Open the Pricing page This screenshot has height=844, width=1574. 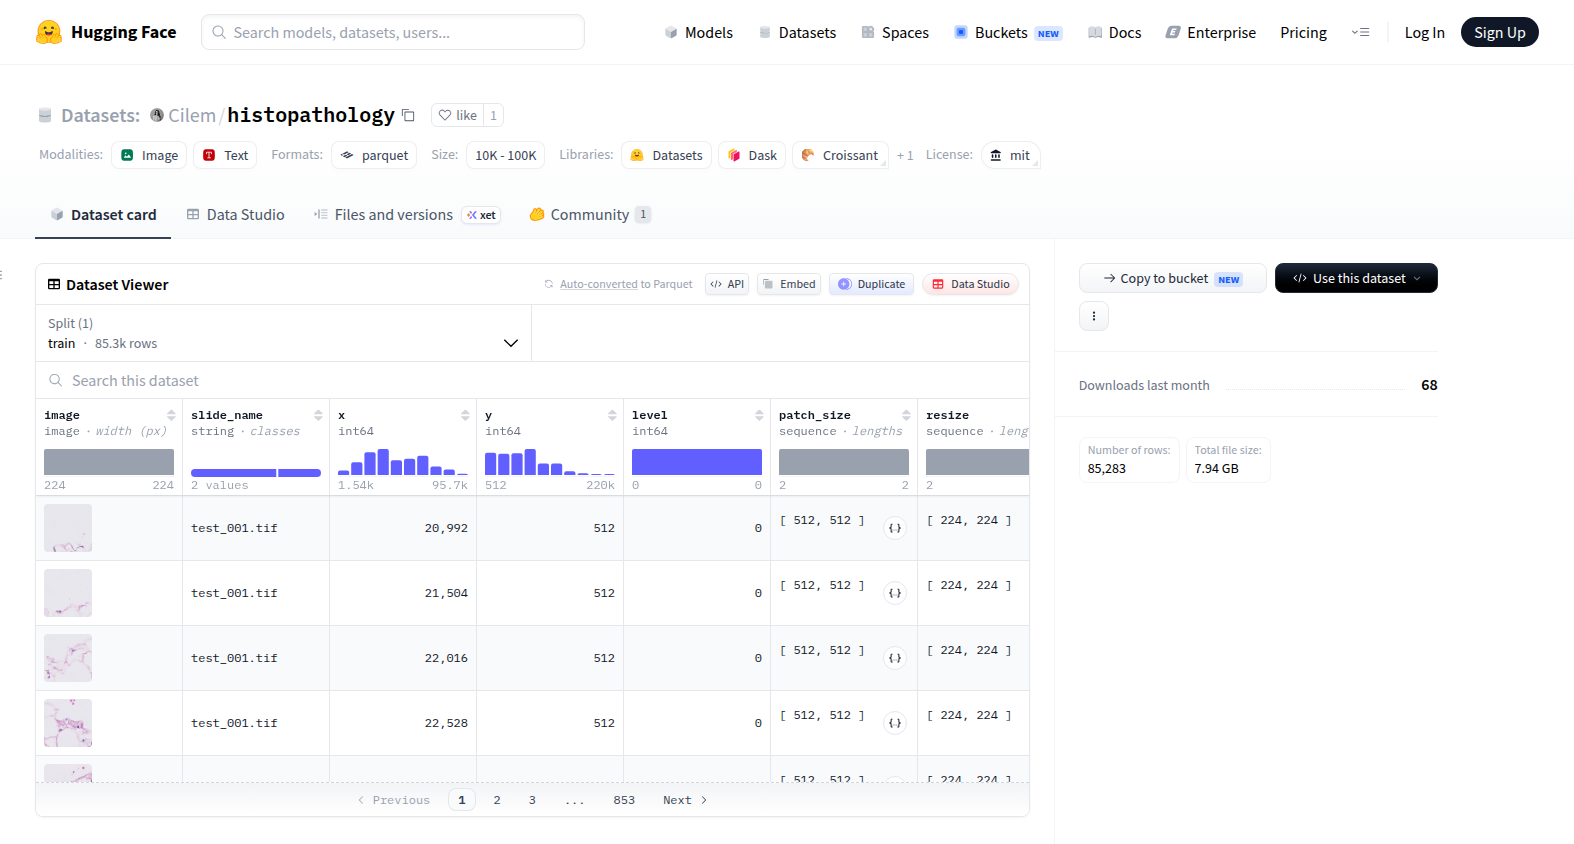tap(1303, 33)
